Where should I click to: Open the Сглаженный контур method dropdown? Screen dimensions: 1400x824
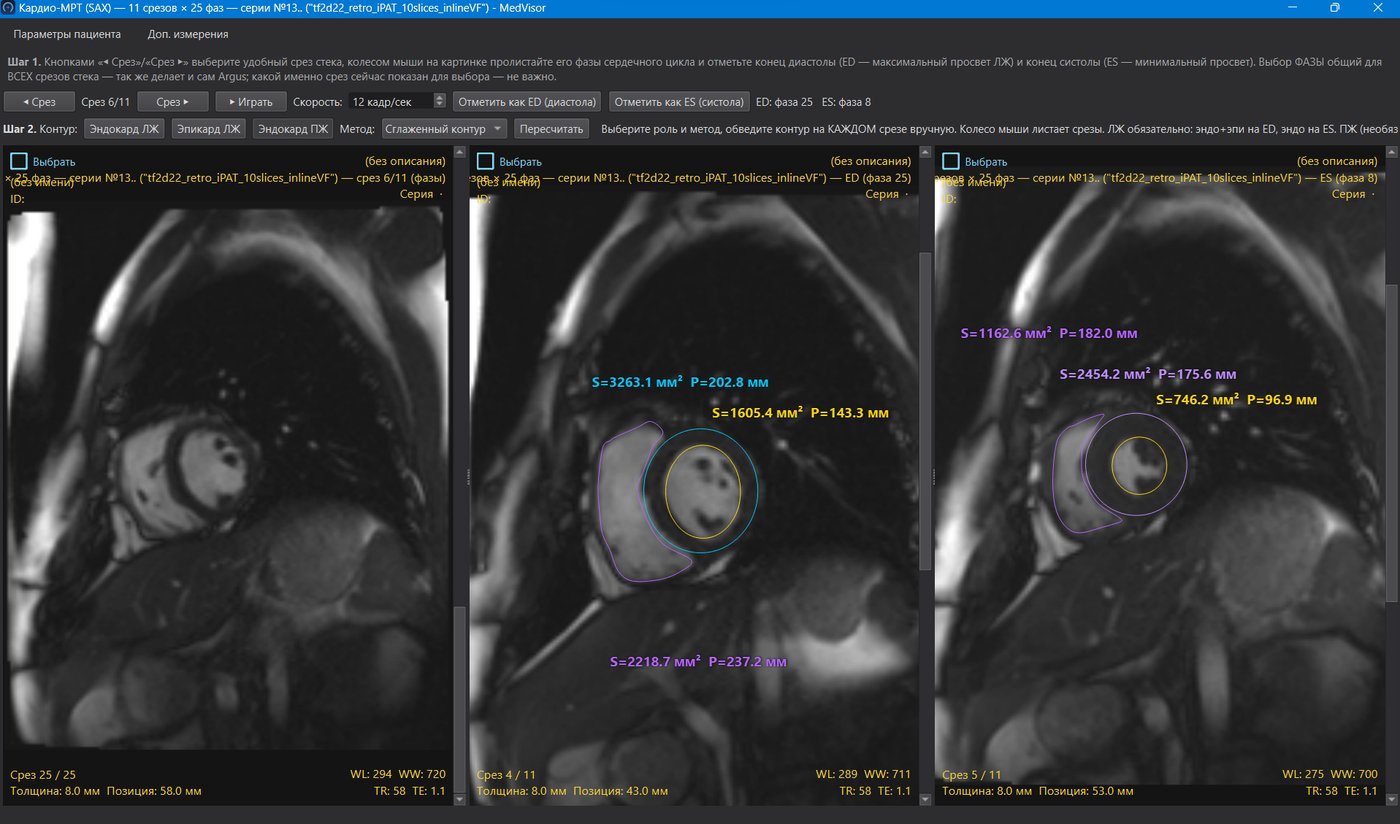[x=445, y=129]
